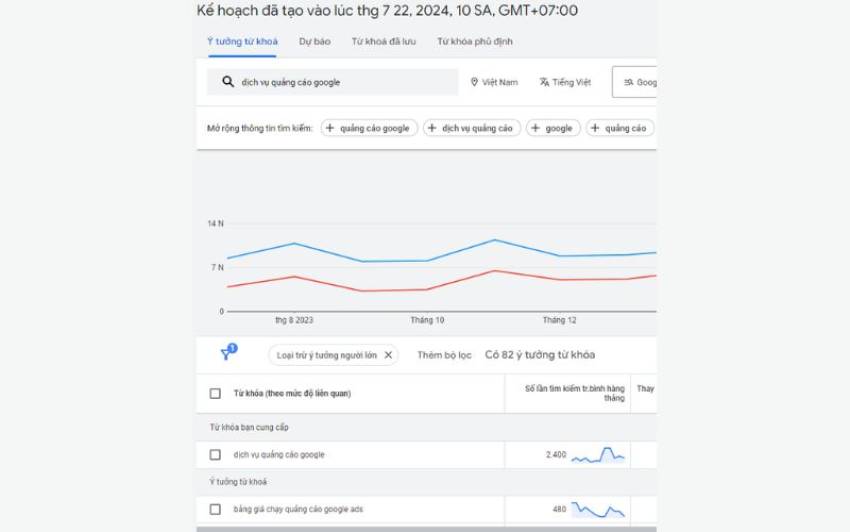The image size is (850, 532).
Task: Click 'Tháng 12' chart axis label
Action: coord(559,320)
